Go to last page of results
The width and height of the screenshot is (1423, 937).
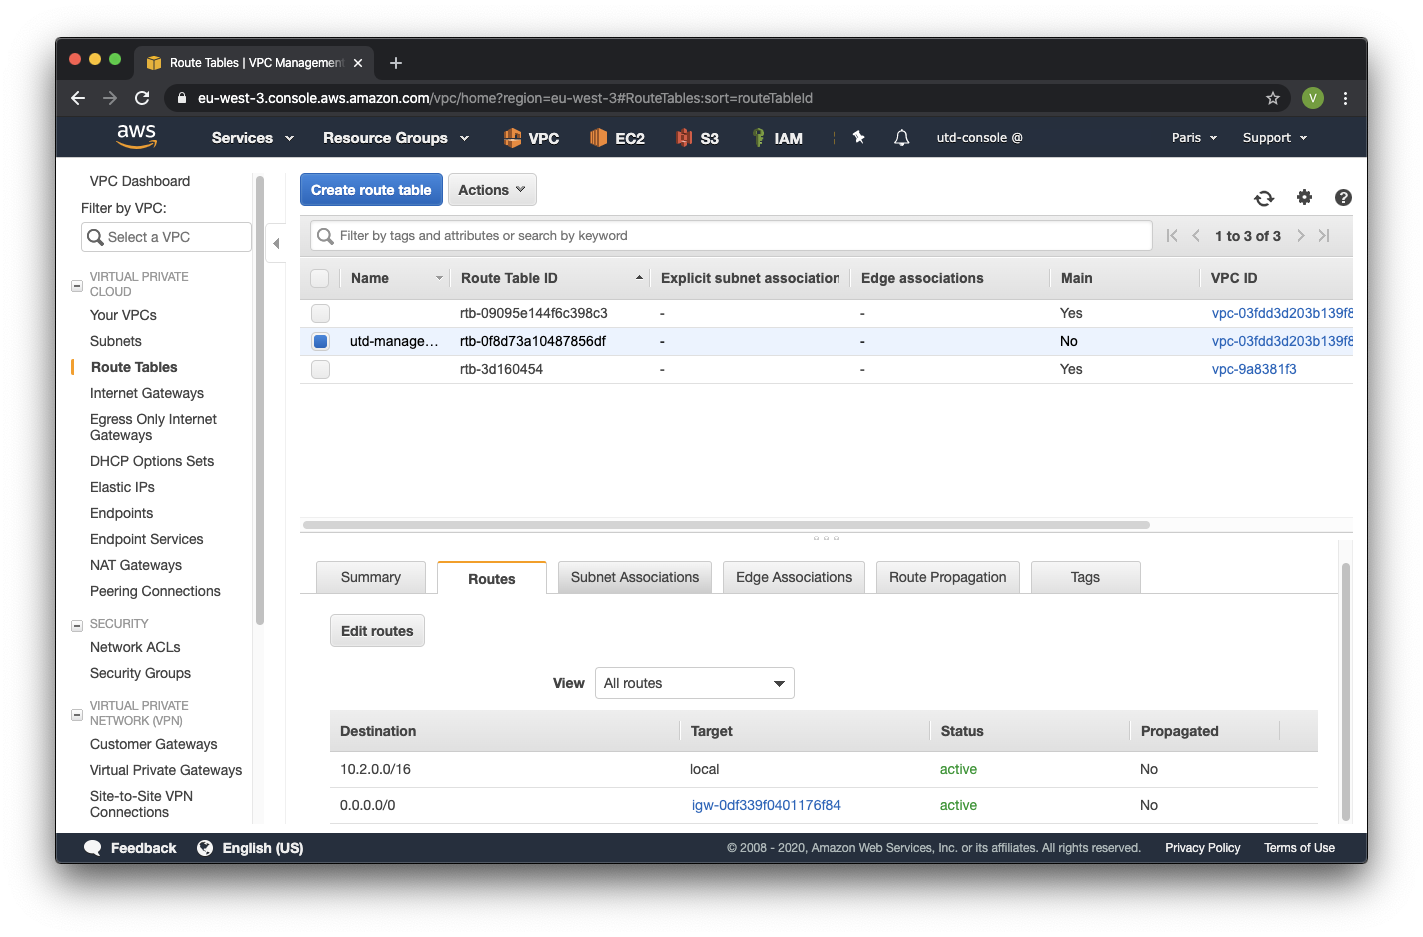(1324, 236)
